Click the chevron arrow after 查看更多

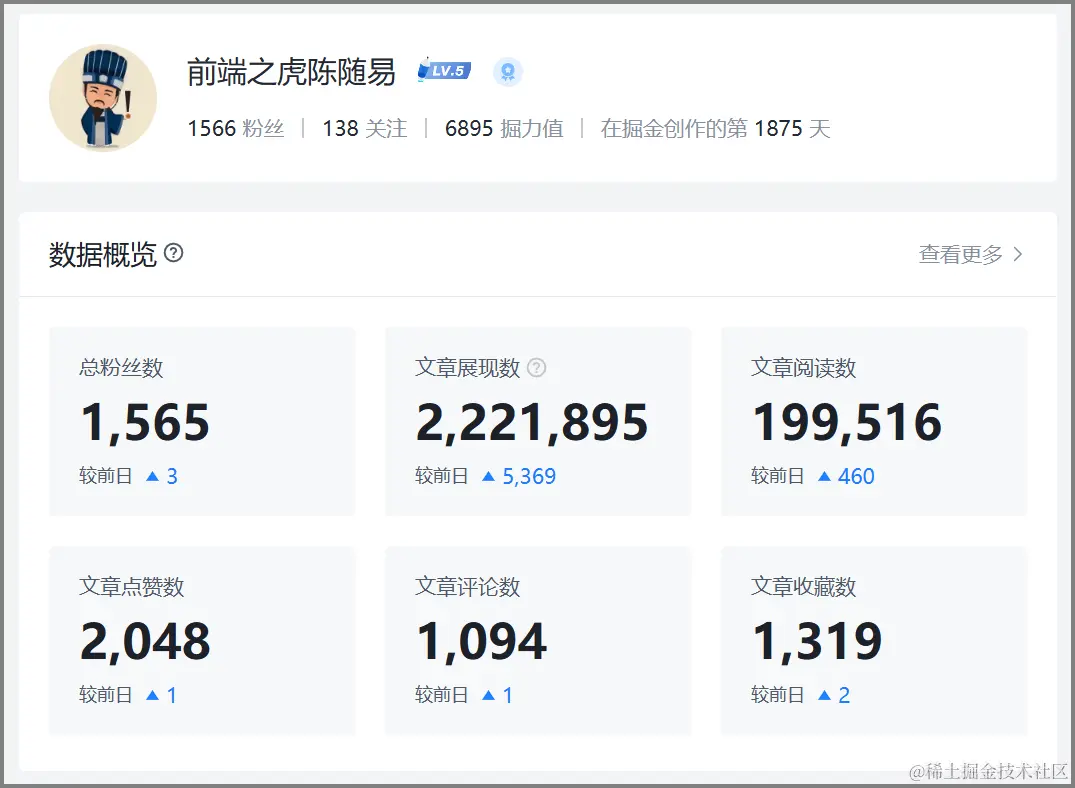1018,254
